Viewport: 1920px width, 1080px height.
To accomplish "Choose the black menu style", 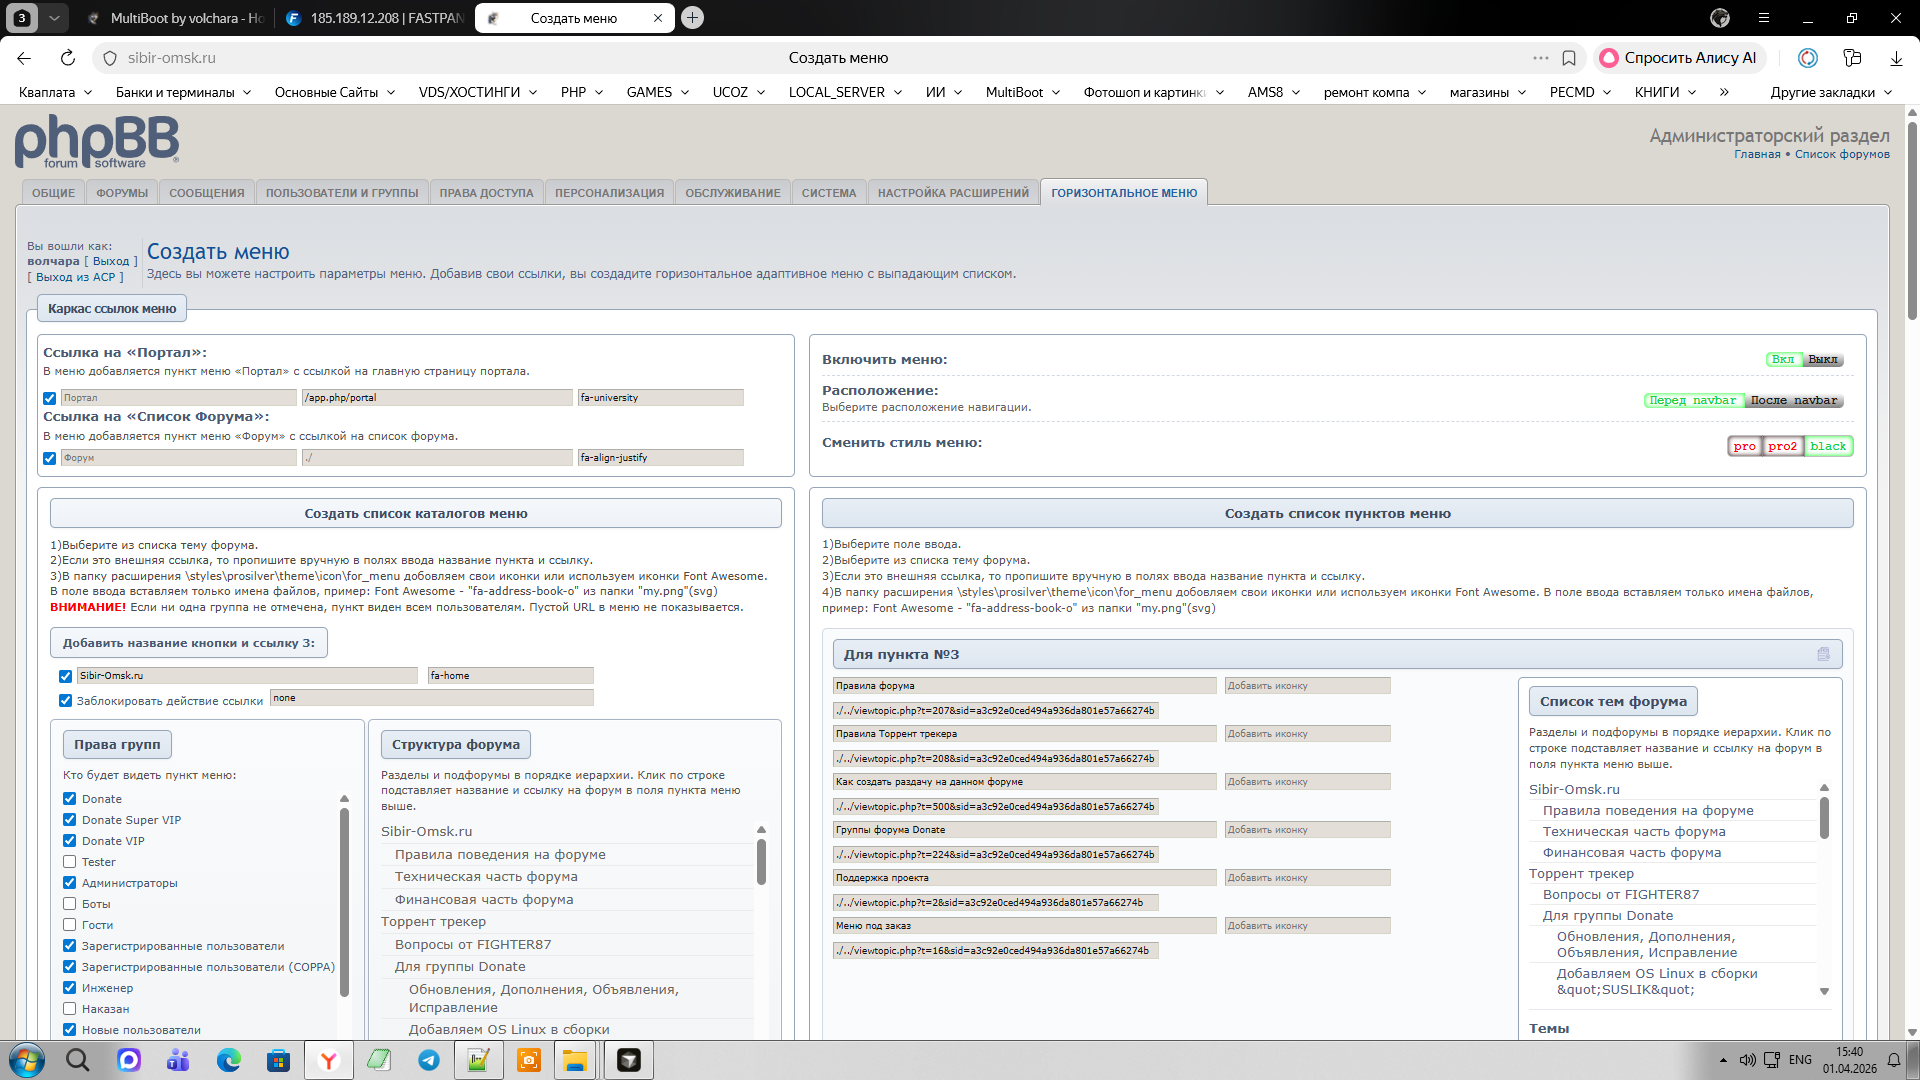I will (x=1828, y=446).
